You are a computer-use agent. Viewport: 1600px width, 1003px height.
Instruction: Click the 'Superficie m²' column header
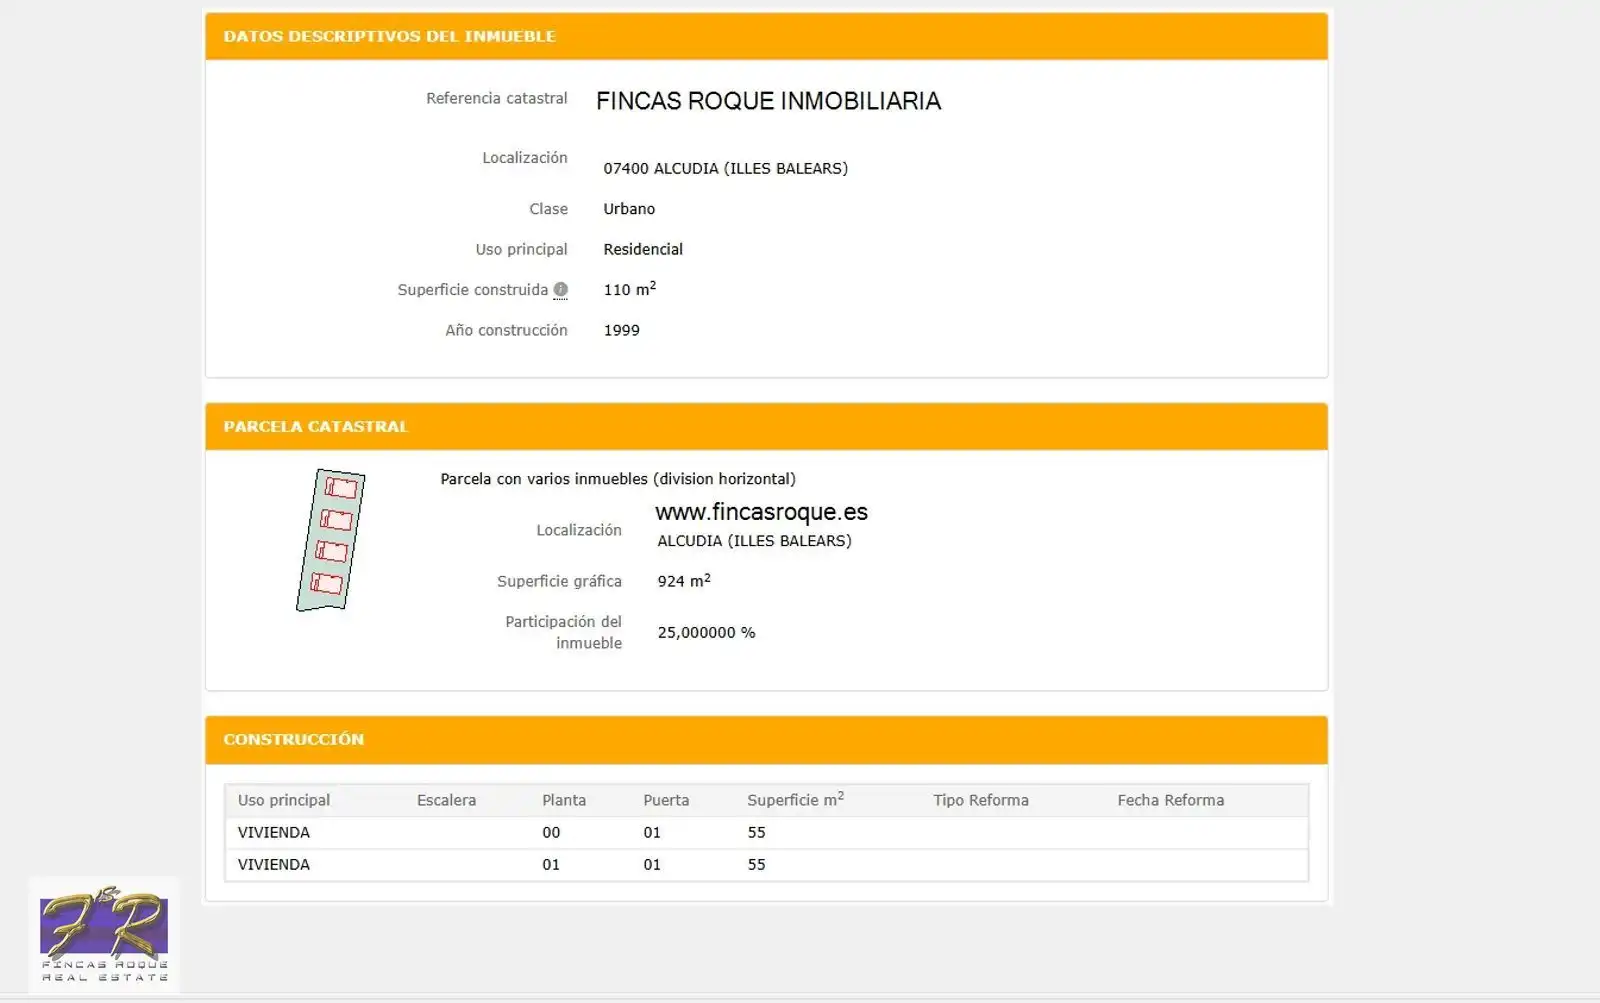795,799
